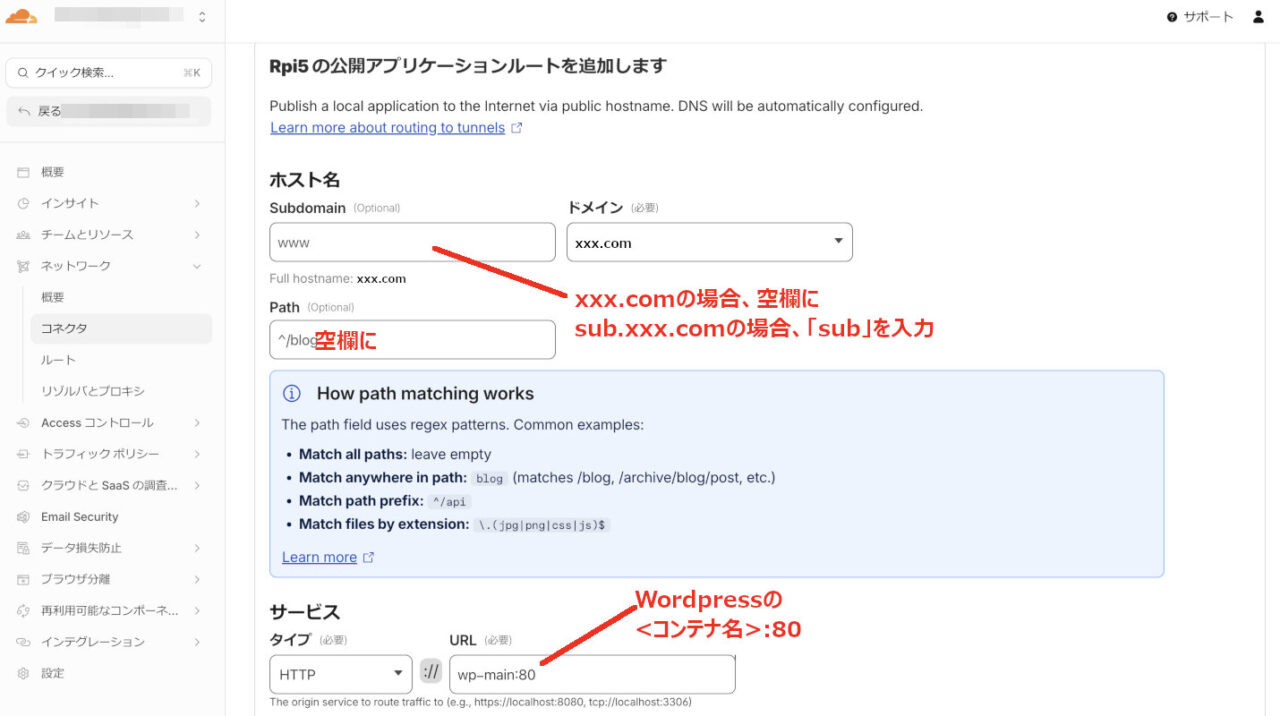
Task: Open the user profile icon
Action: (1258, 17)
